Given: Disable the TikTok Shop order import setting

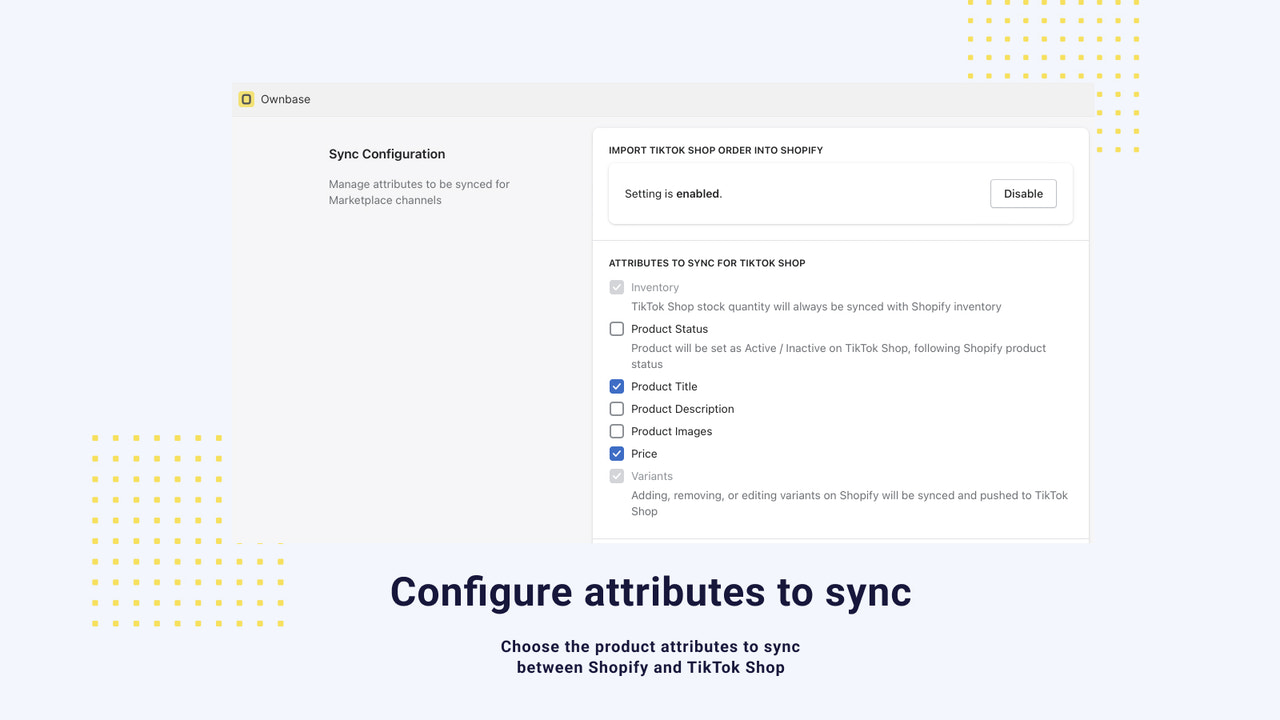Looking at the screenshot, I should click(1023, 193).
